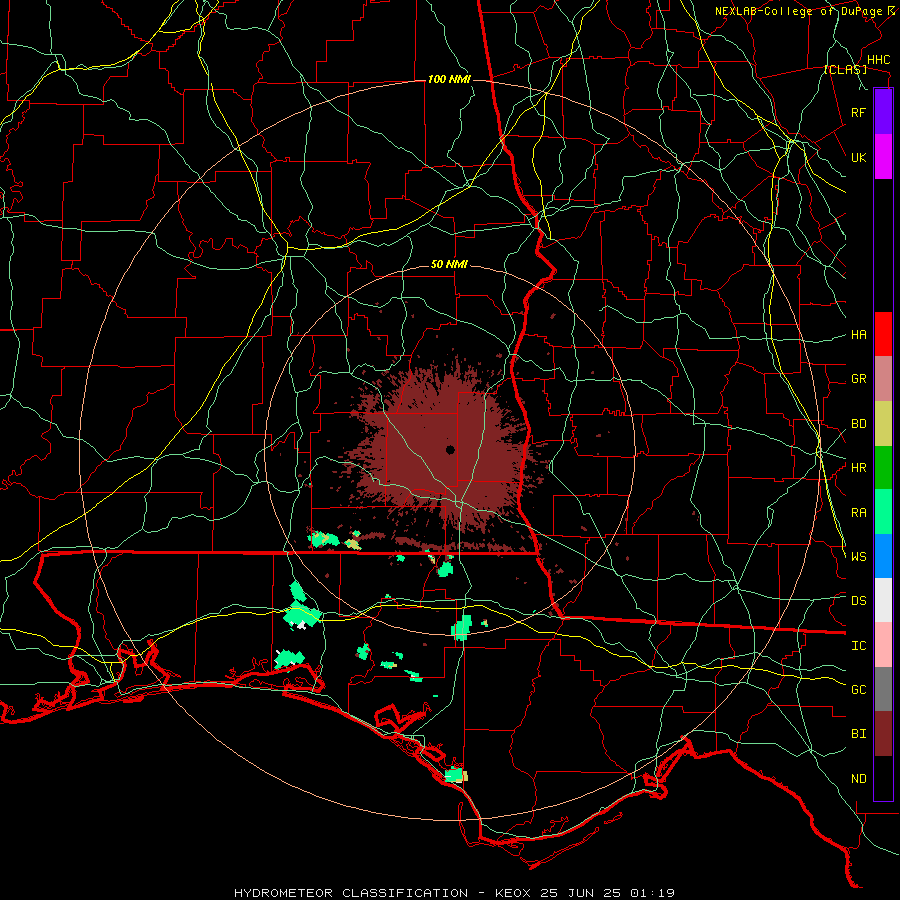The width and height of the screenshot is (900, 900).
Task: Click the HYDROMETEOR CLASSIFICATION title text
Action: click(351, 893)
